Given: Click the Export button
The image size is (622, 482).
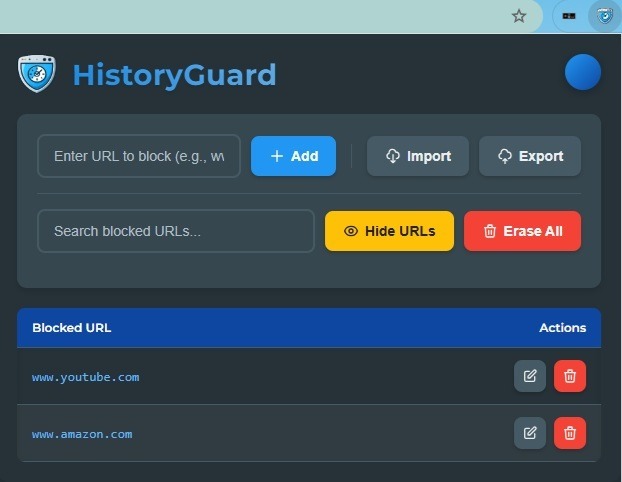Looking at the screenshot, I should click(x=530, y=156).
